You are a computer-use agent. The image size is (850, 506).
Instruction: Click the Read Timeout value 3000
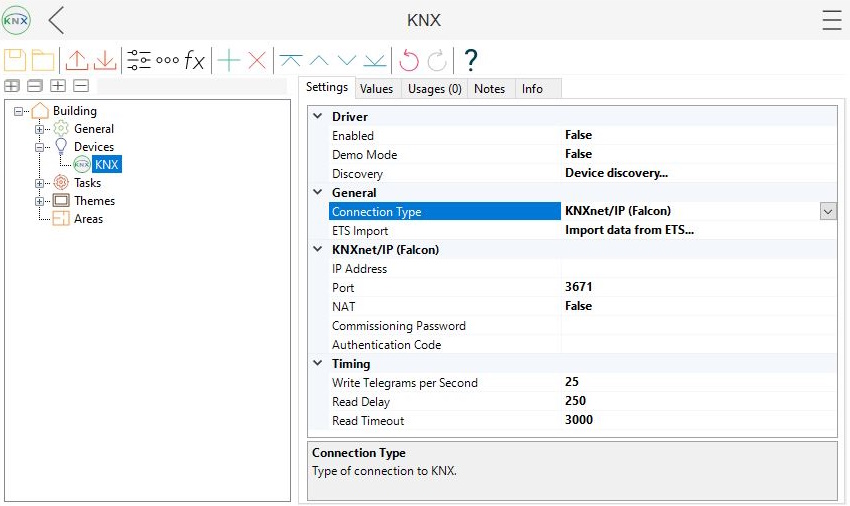click(578, 420)
